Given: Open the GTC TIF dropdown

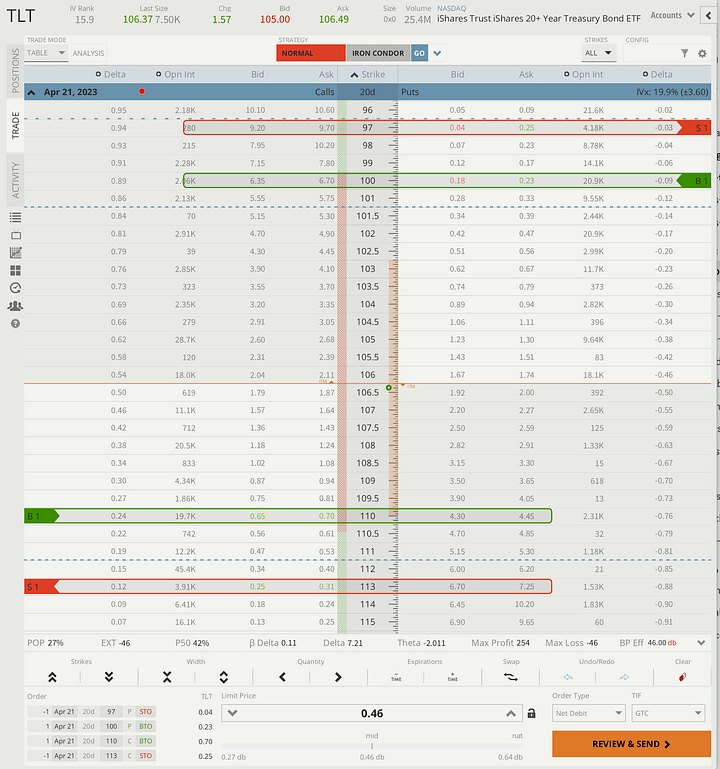Looking at the screenshot, I should (668, 713).
